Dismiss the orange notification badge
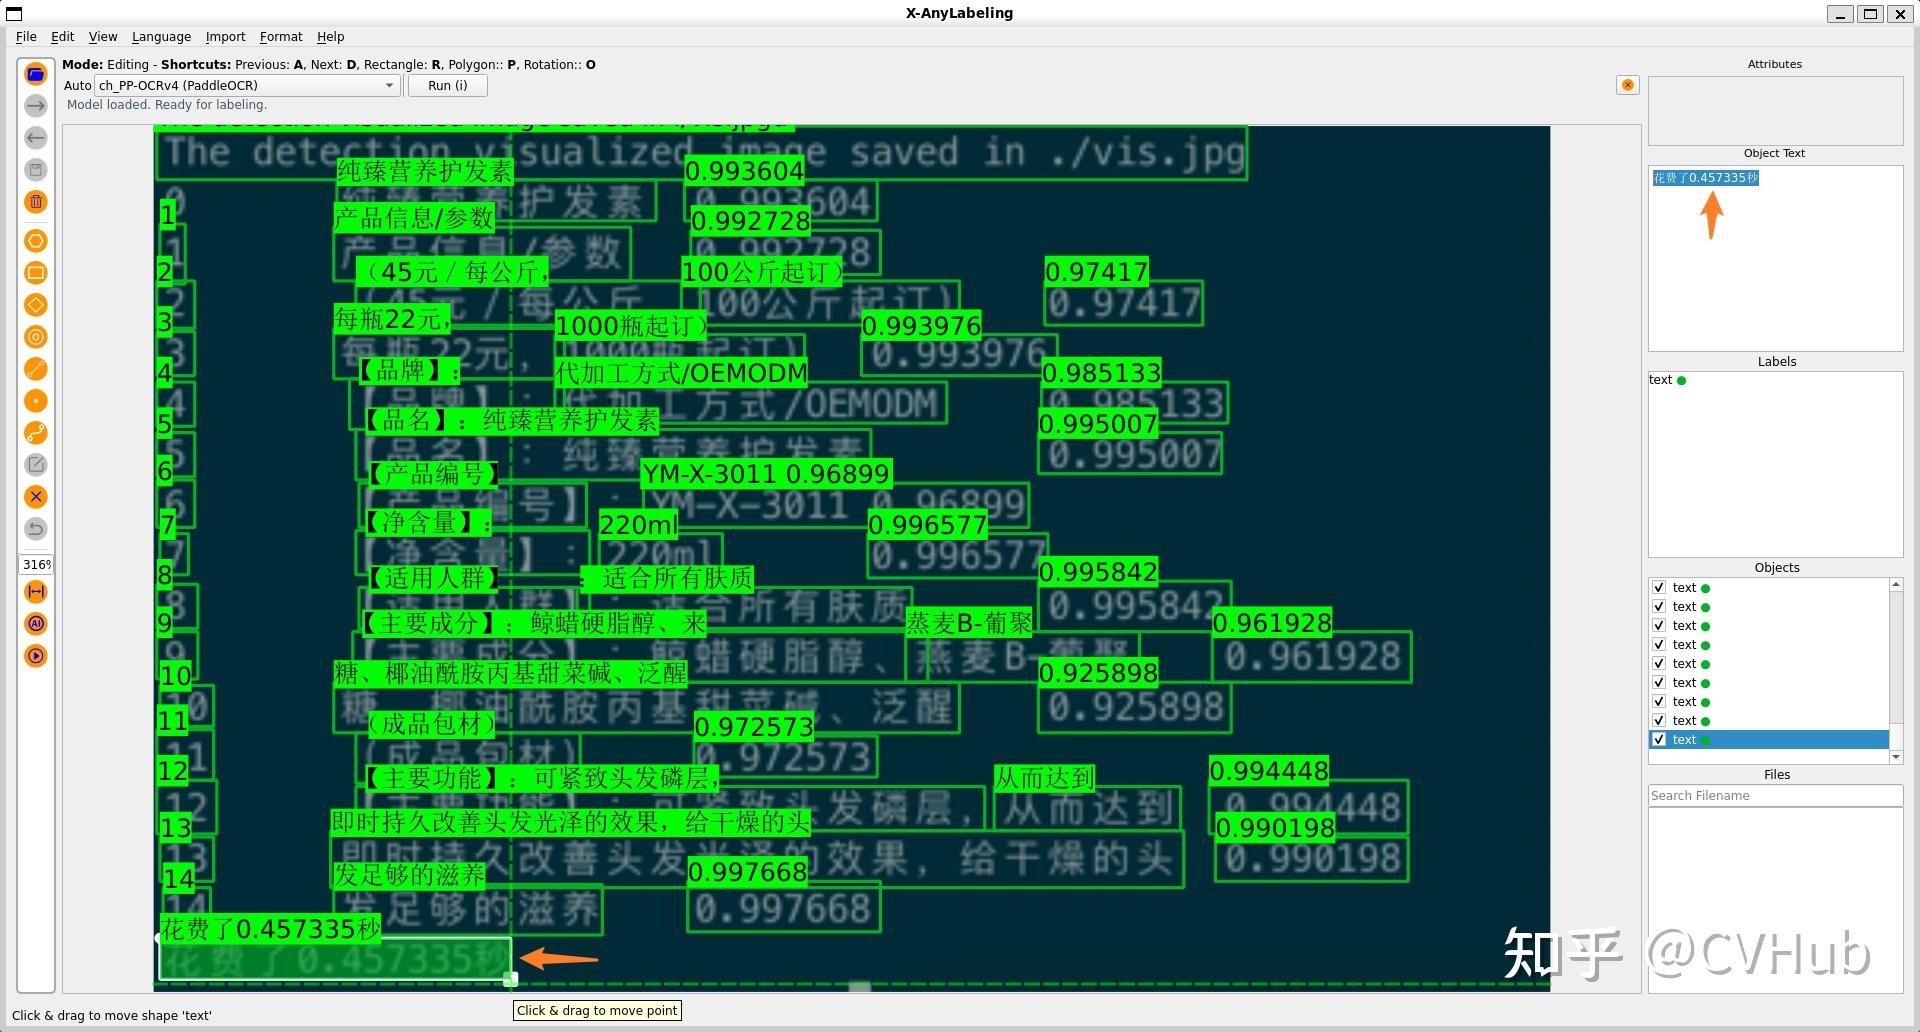 [1628, 85]
